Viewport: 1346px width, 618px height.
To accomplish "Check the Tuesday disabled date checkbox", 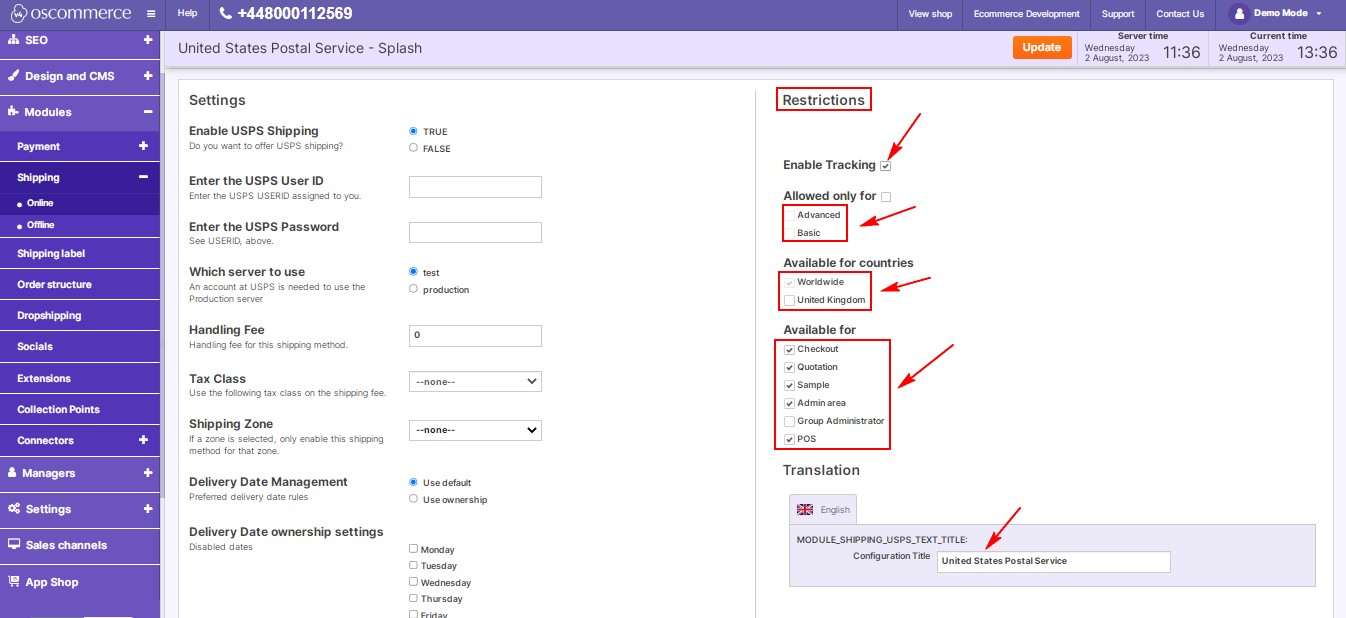I will [414, 565].
